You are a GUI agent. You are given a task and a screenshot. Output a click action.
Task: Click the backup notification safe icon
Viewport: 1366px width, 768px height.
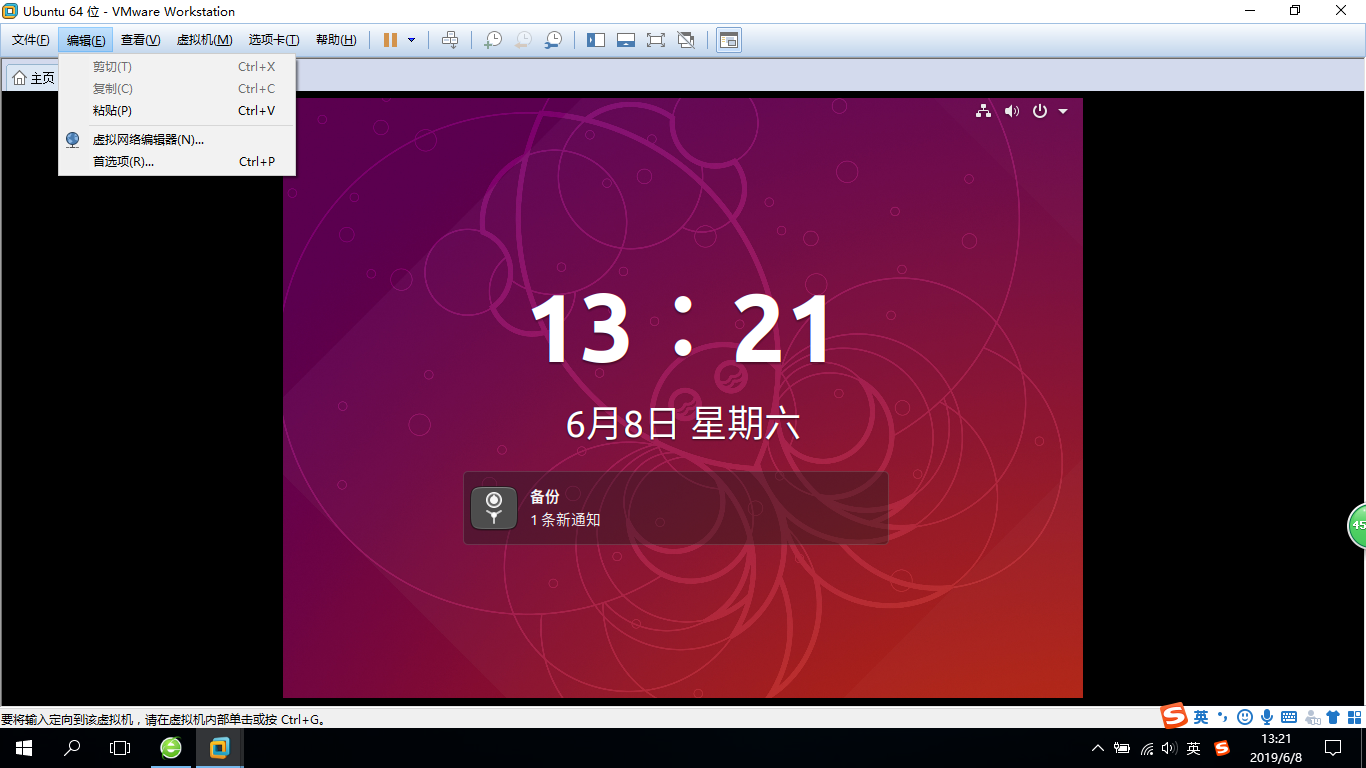494,508
